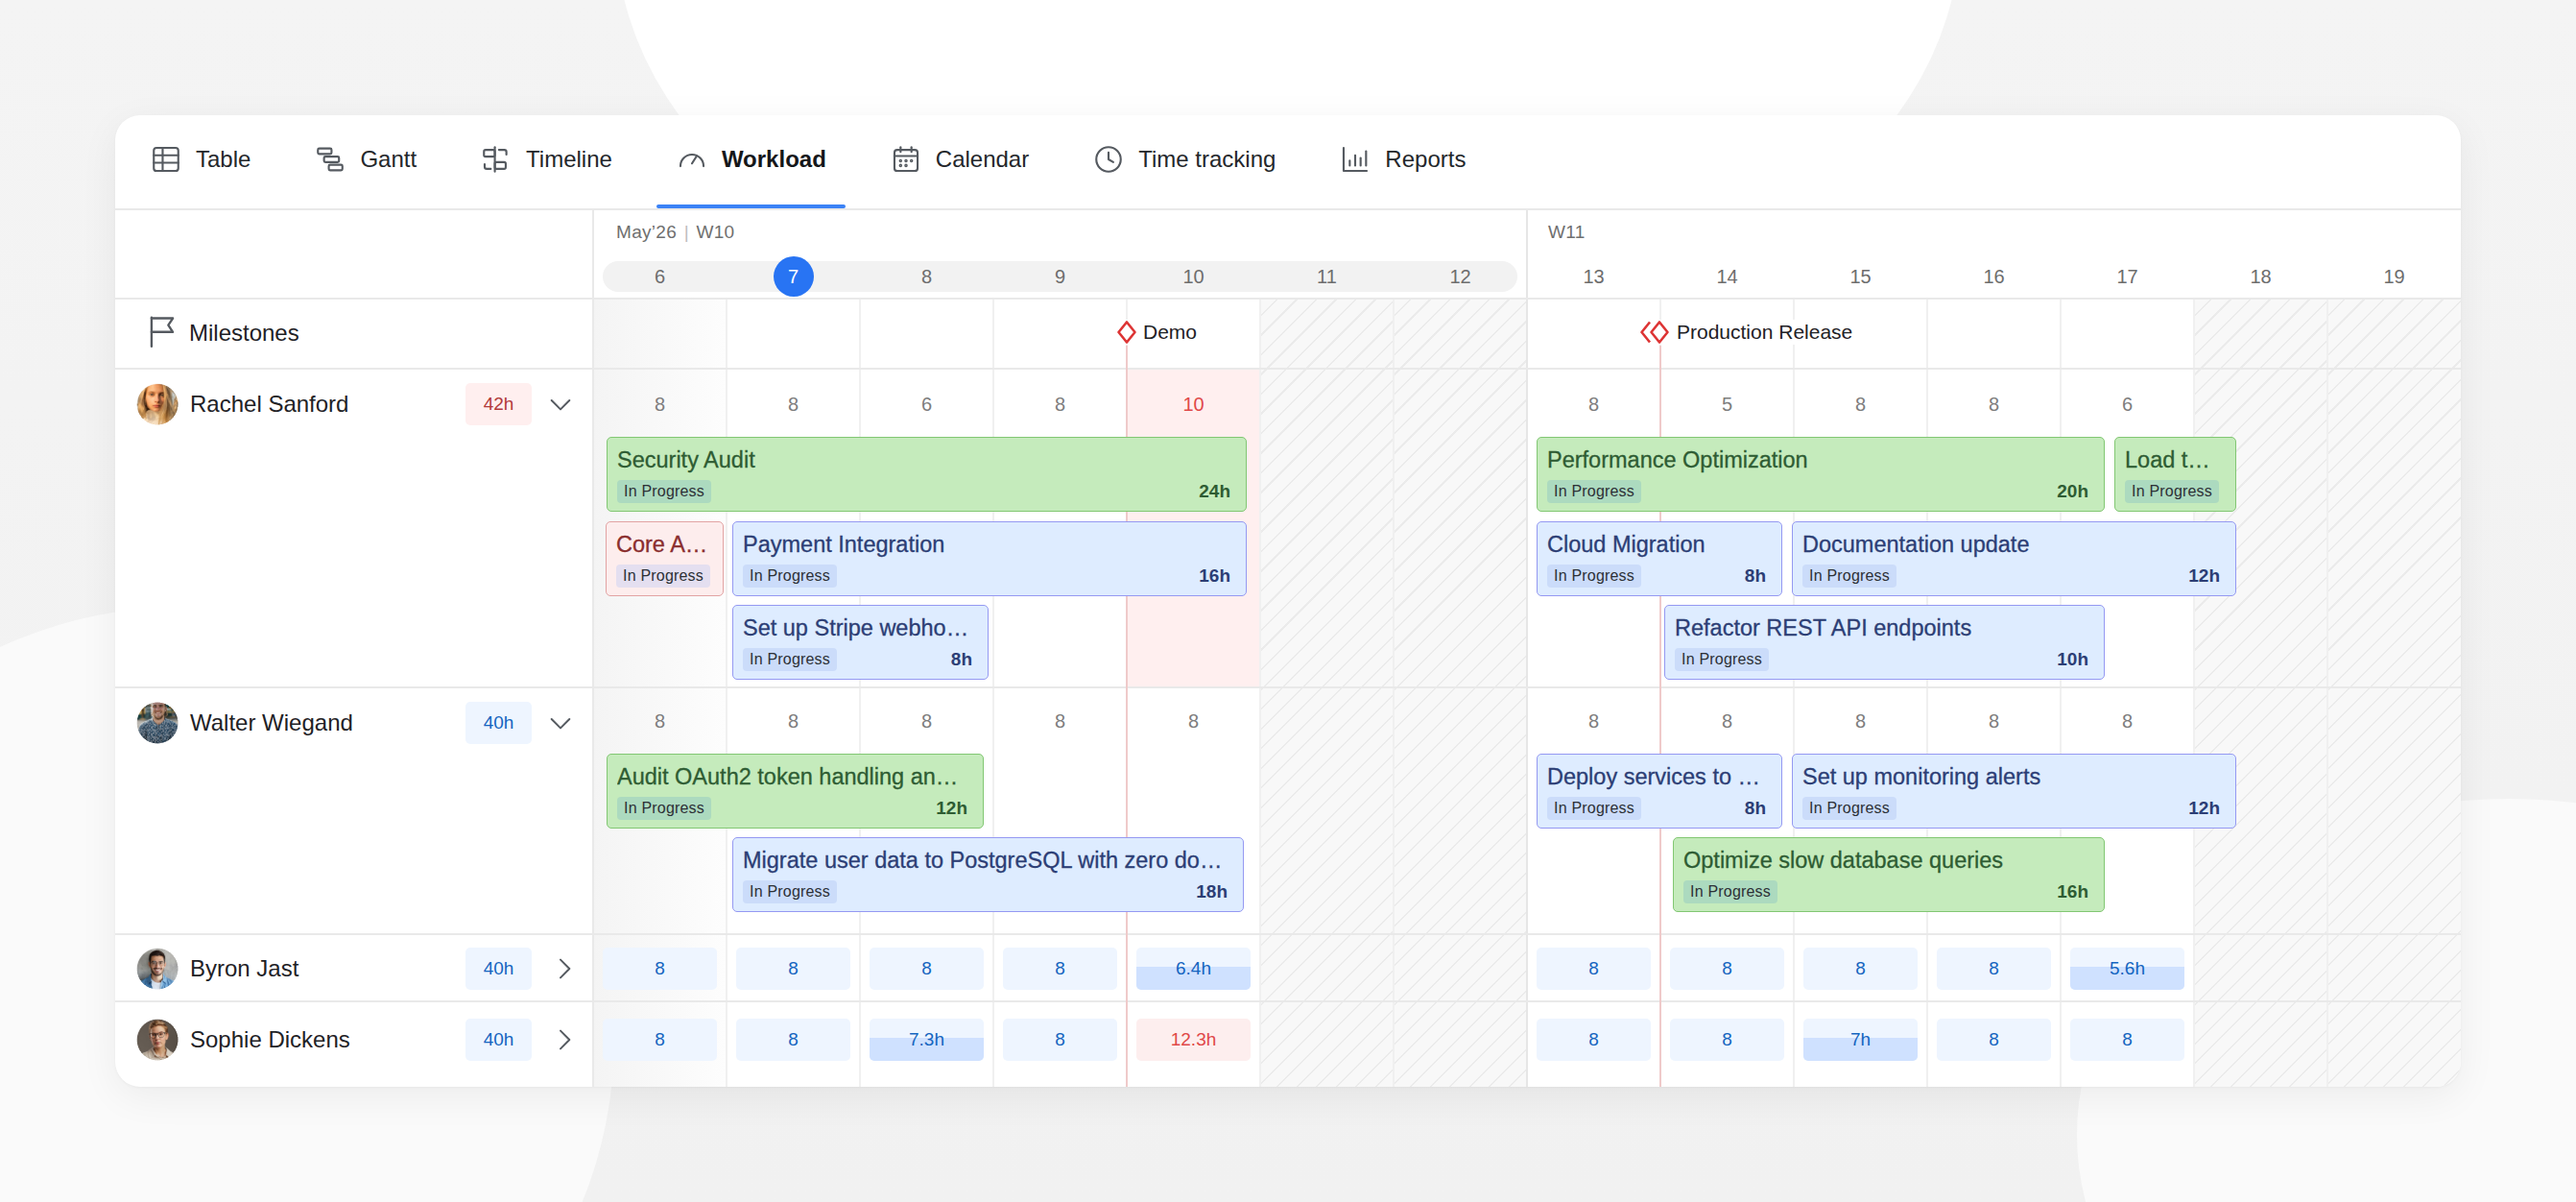Image resolution: width=2576 pixels, height=1202 pixels.
Task: Switch to the Table tab
Action: coord(201,160)
